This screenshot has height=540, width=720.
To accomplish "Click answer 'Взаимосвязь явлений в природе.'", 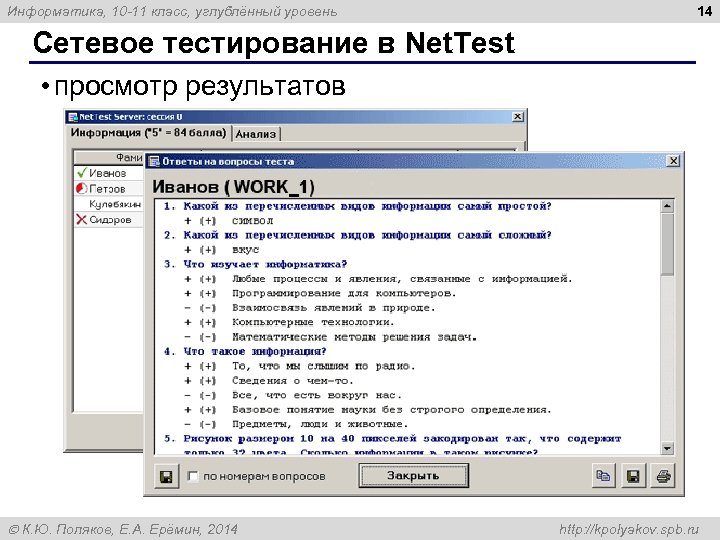I will [333, 308].
